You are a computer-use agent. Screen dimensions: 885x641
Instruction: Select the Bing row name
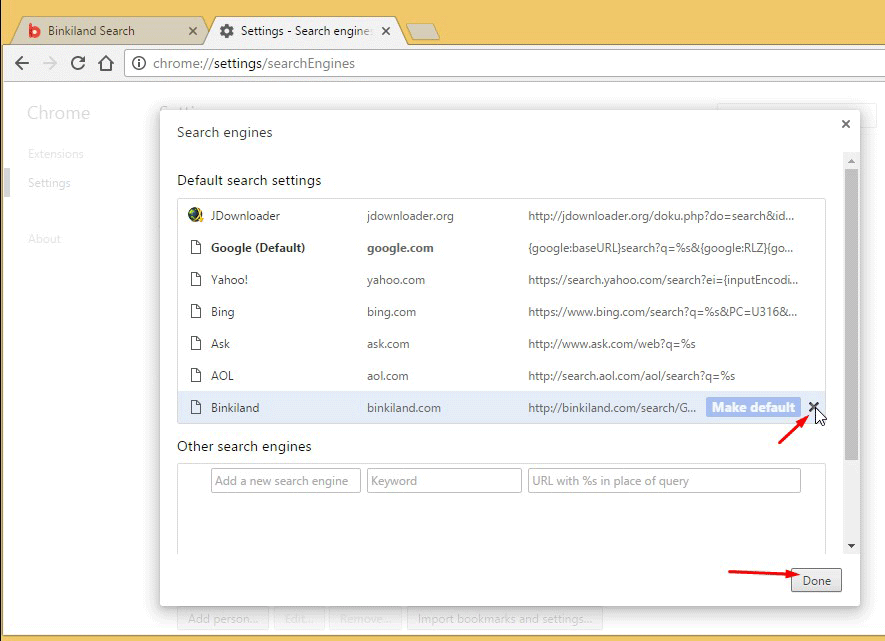pyautogui.click(x=222, y=312)
